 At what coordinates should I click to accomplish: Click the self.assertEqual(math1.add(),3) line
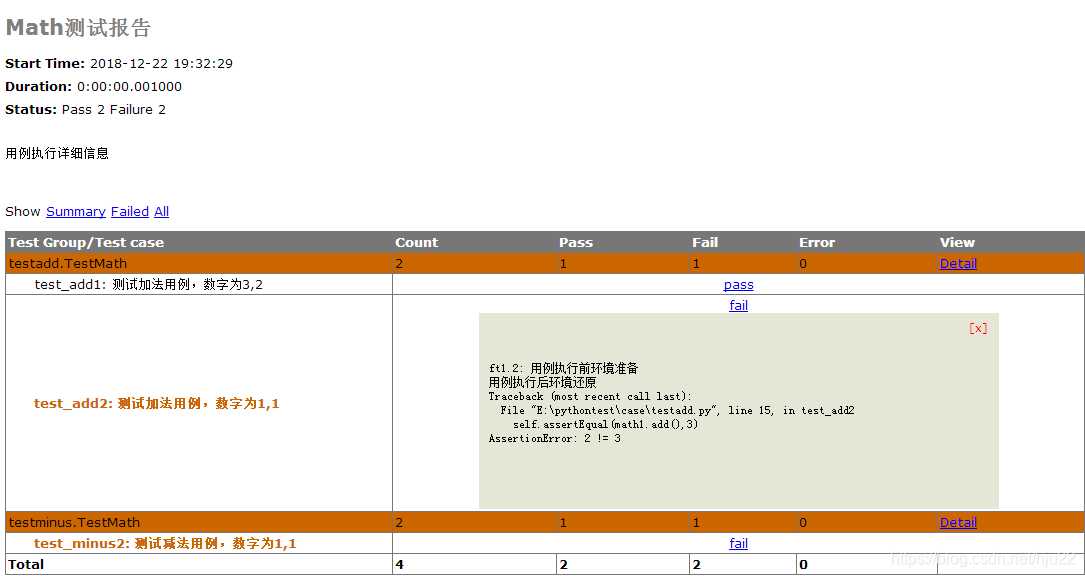605,424
